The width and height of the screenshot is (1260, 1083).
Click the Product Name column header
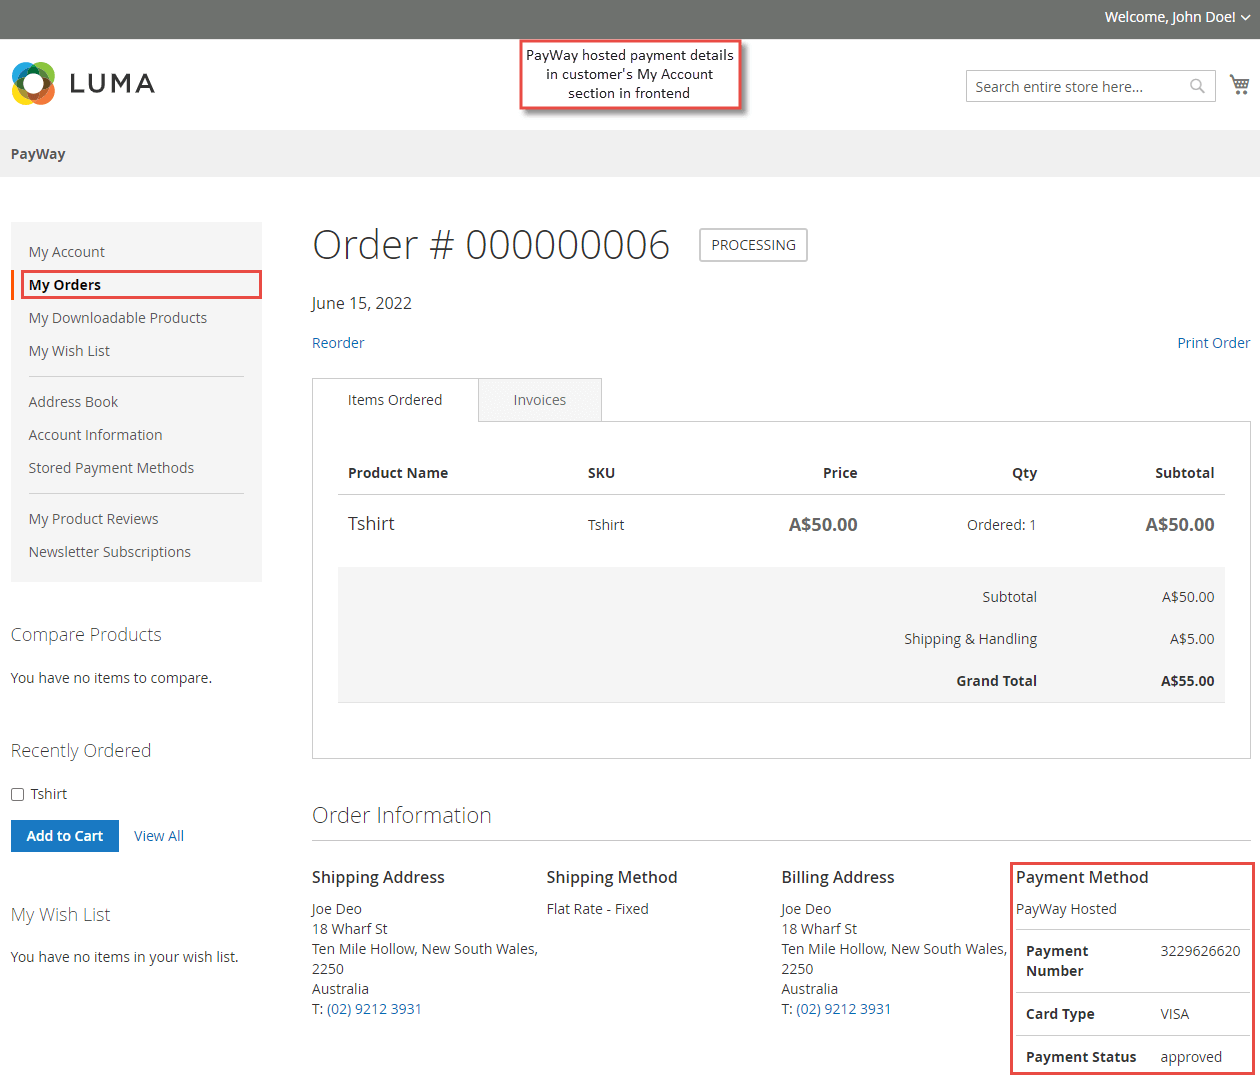click(398, 473)
